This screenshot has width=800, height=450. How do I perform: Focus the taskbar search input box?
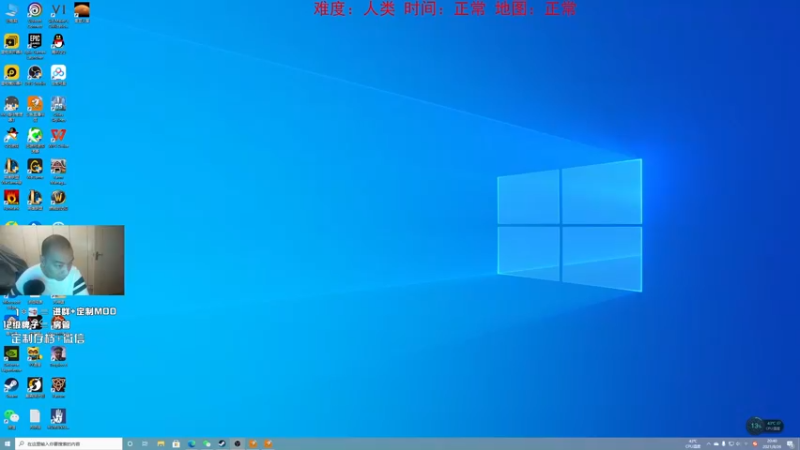[69, 444]
